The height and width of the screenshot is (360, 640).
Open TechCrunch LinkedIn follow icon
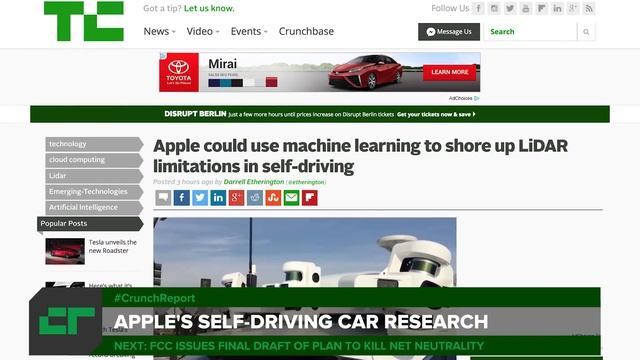coord(557,8)
